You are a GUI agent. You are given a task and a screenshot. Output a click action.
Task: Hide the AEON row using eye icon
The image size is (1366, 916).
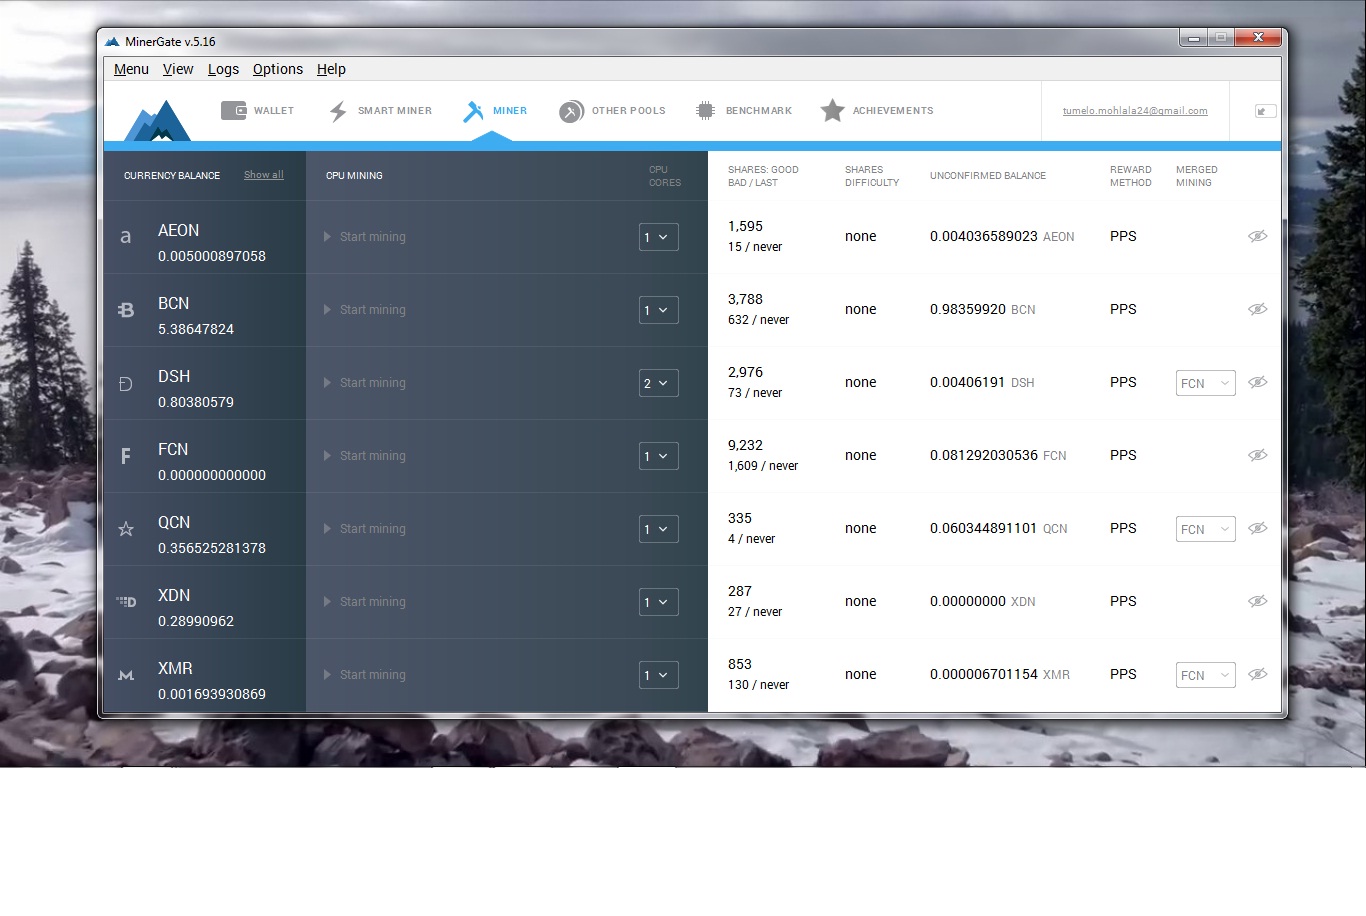pyautogui.click(x=1258, y=236)
